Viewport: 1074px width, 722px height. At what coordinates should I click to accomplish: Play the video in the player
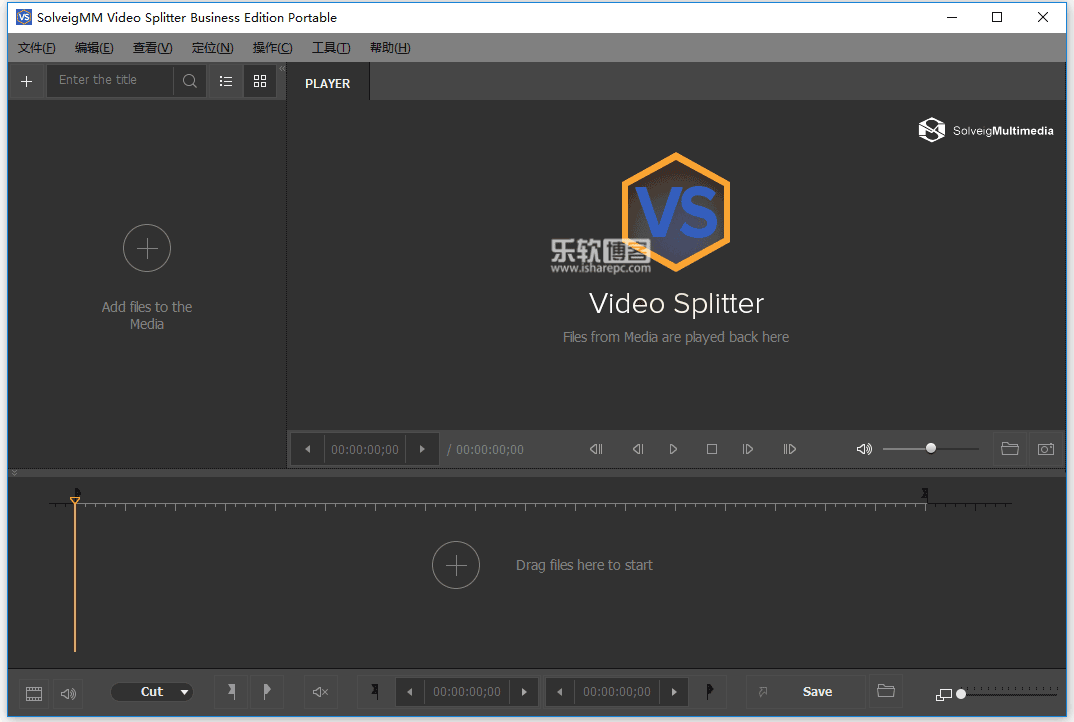click(673, 449)
